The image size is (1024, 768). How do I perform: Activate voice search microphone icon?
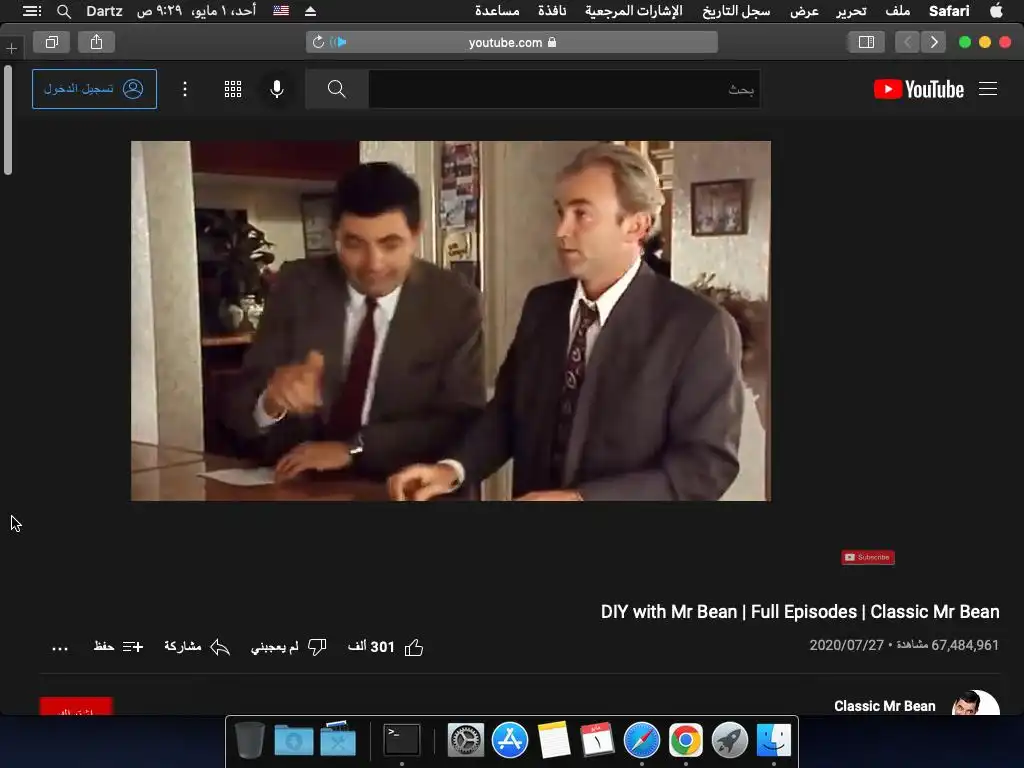coord(277,89)
